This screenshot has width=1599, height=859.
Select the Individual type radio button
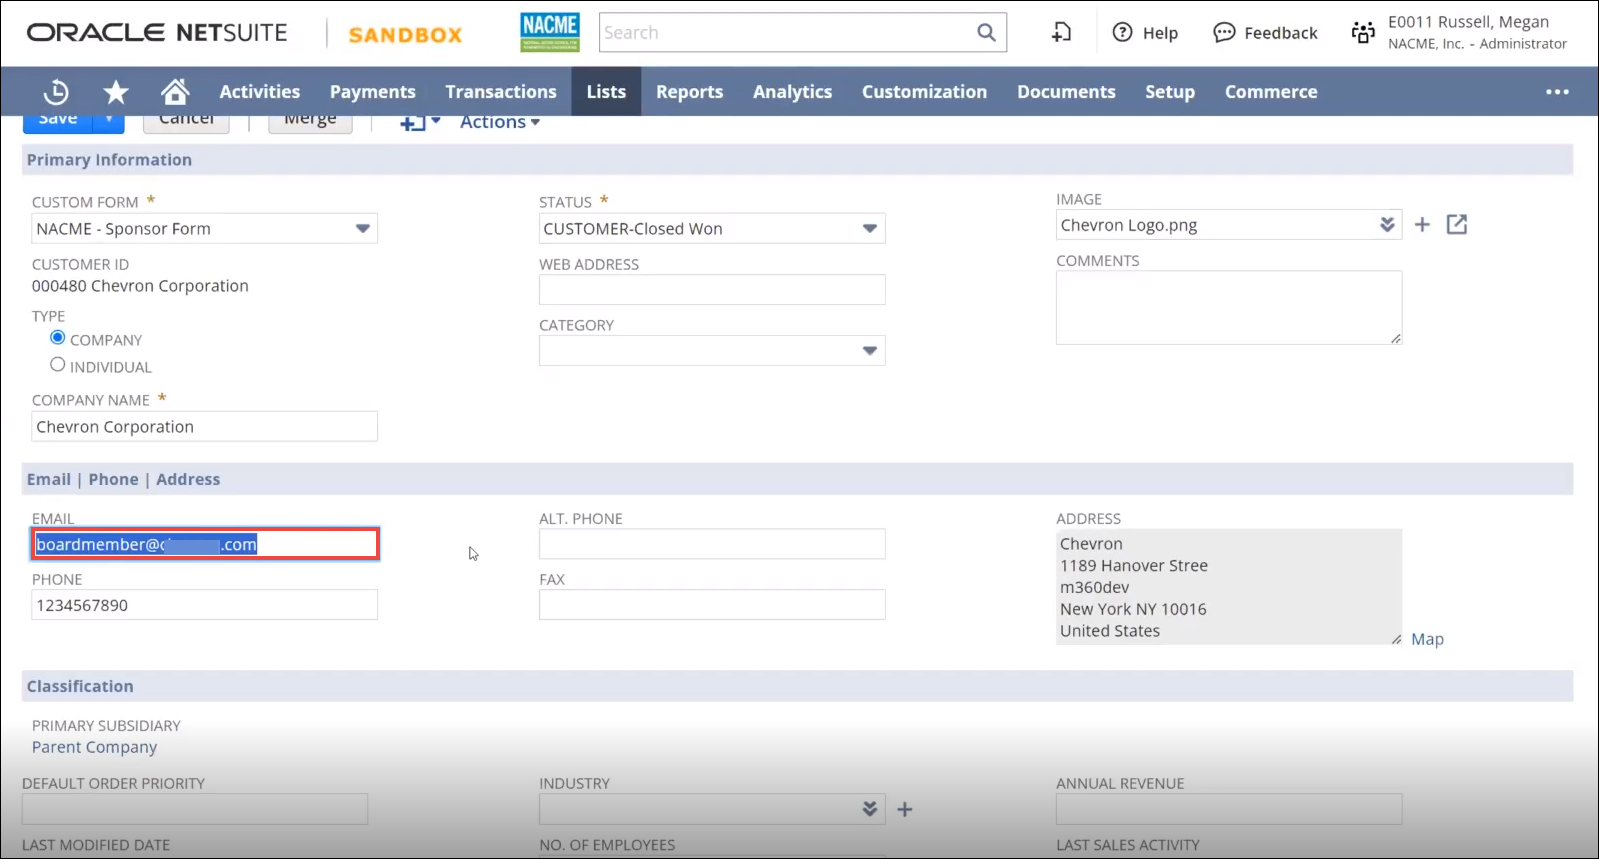(58, 365)
